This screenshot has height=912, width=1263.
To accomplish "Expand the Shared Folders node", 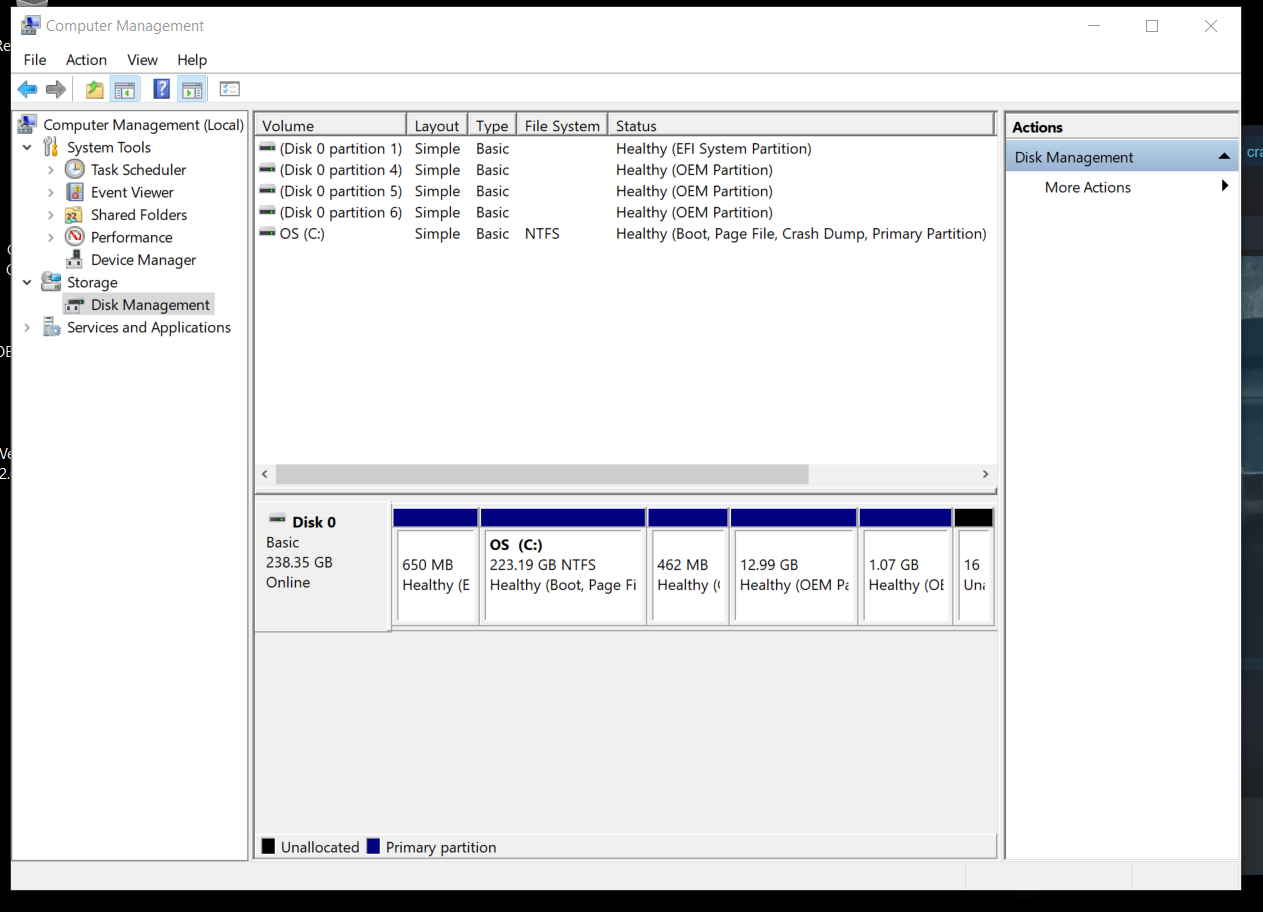I will coord(51,215).
